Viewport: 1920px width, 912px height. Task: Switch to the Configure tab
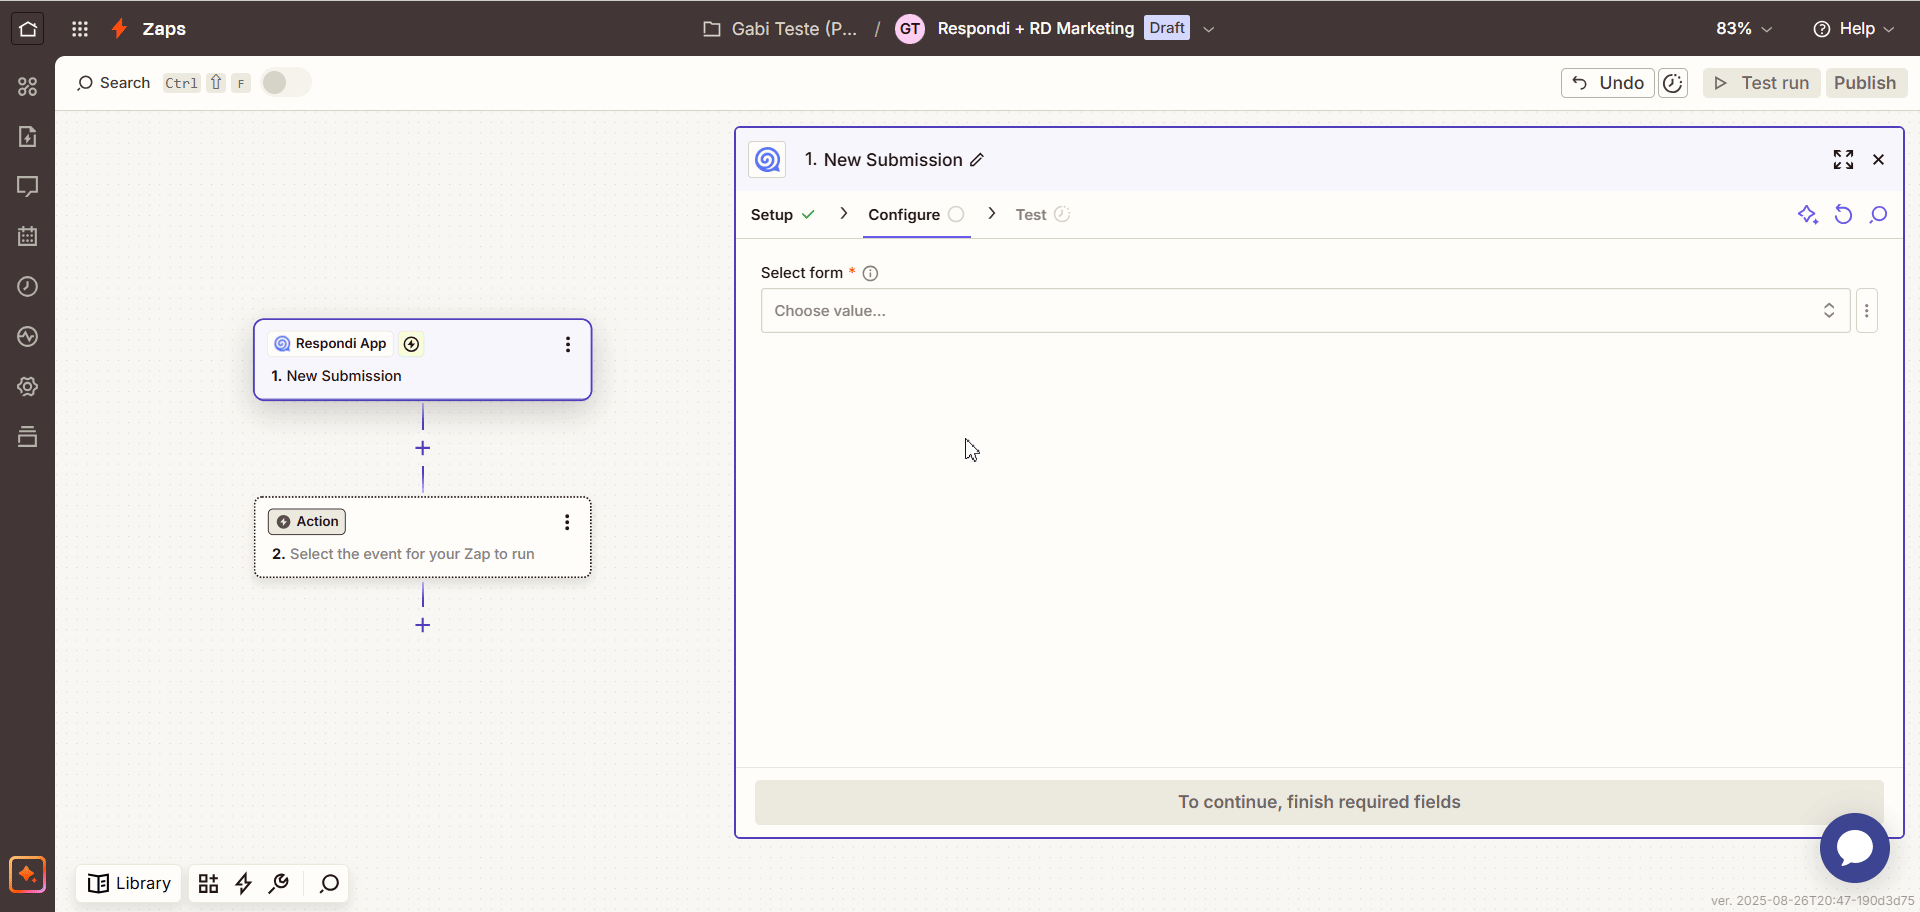(916, 215)
